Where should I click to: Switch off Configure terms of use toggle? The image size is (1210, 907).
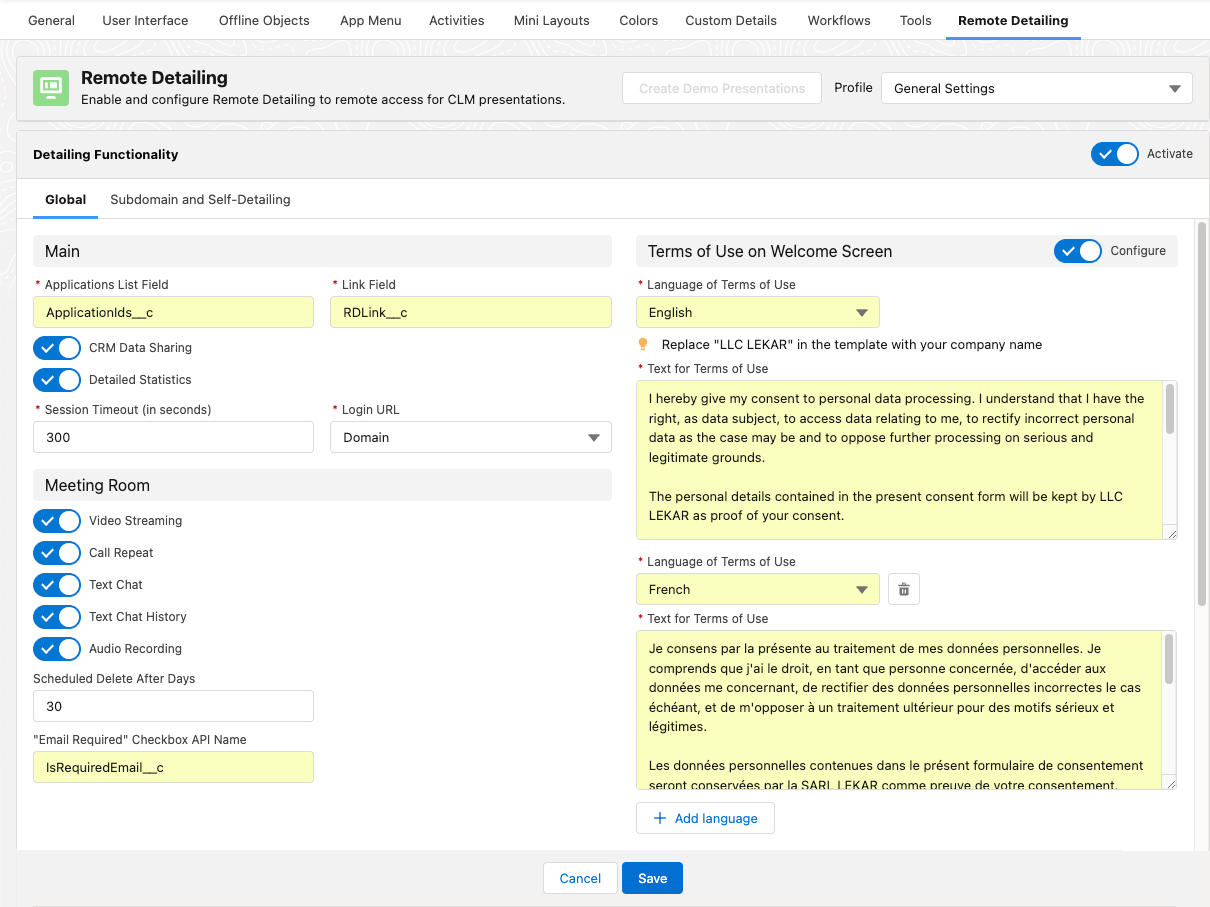click(x=1077, y=251)
